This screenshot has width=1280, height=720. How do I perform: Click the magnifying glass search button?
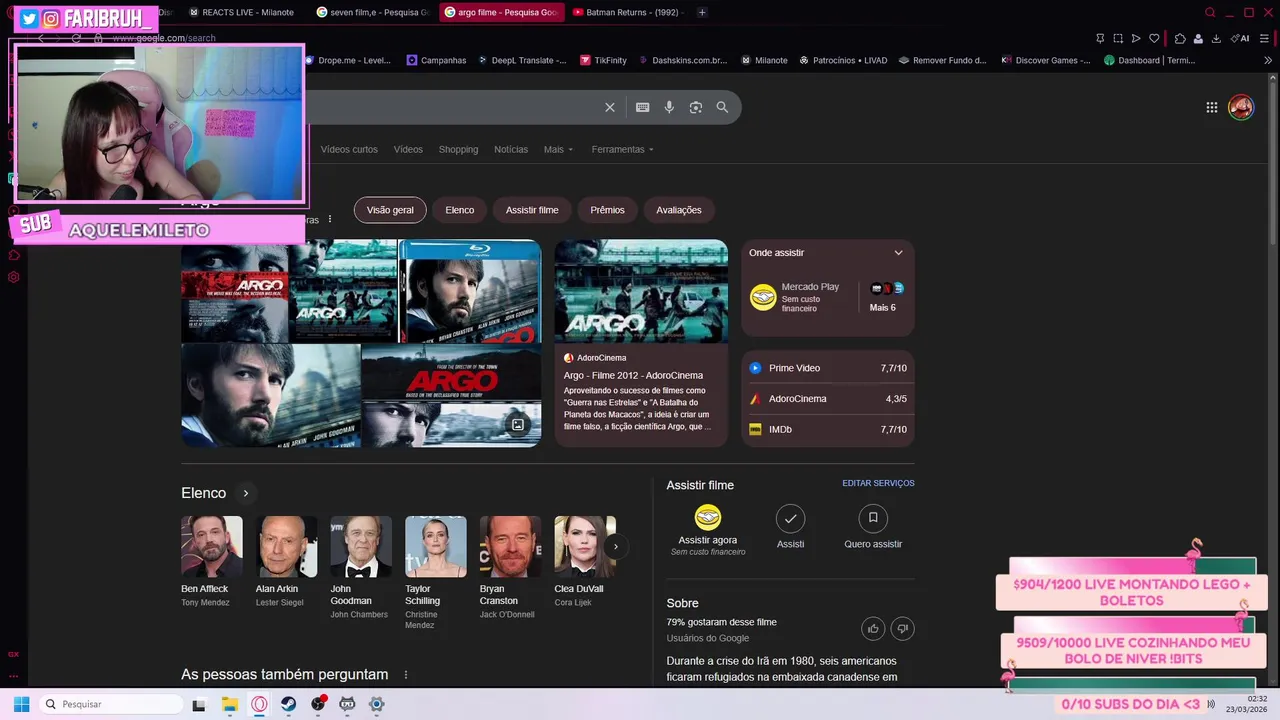722,107
